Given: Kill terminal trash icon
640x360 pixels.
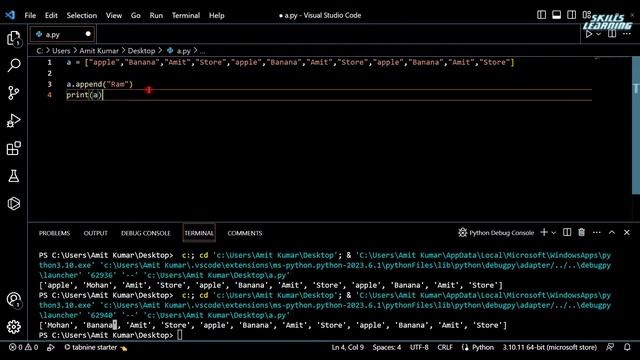Looking at the screenshot, I should coord(582,232).
